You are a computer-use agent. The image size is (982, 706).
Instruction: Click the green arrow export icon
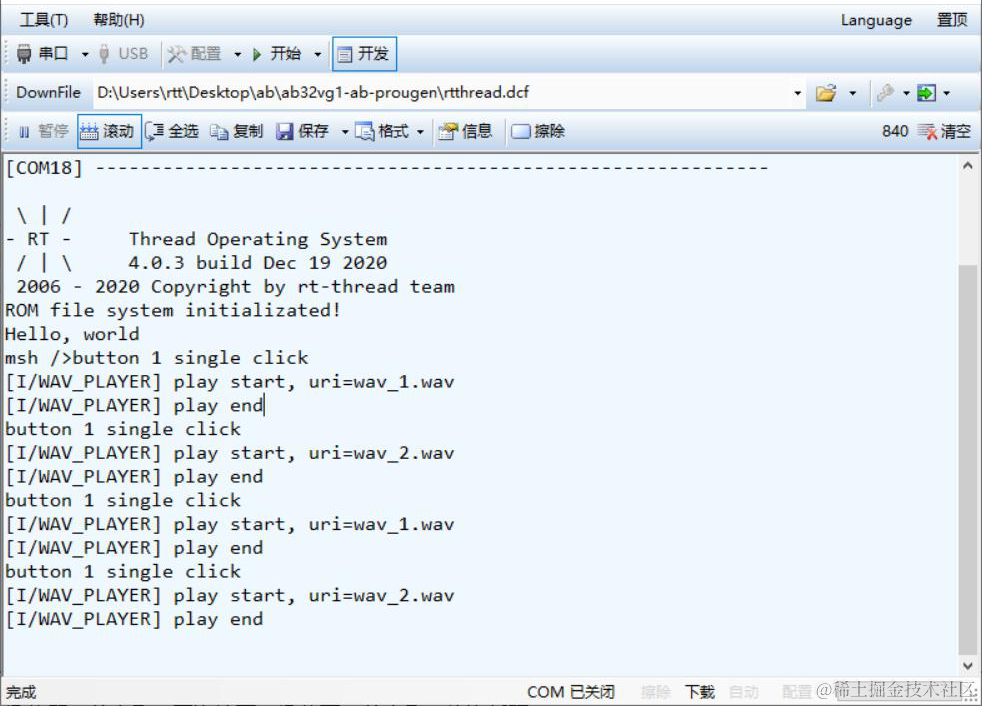[x=926, y=93]
